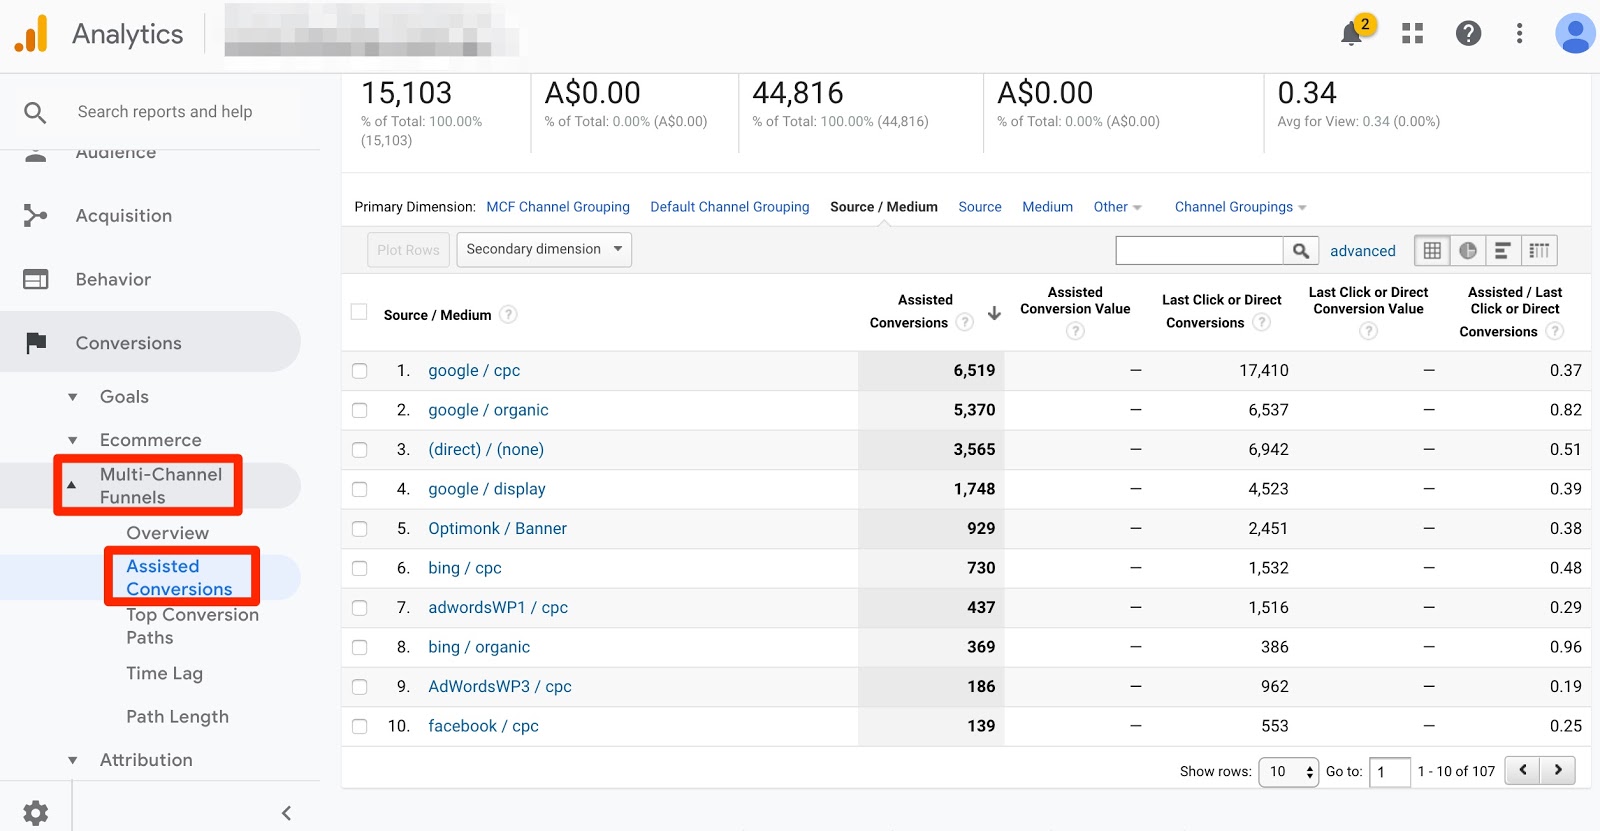This screenshot has height=831, width=1600.
Task: Show help for Assisted Conversion Value column
Action: pos(1075,331)
